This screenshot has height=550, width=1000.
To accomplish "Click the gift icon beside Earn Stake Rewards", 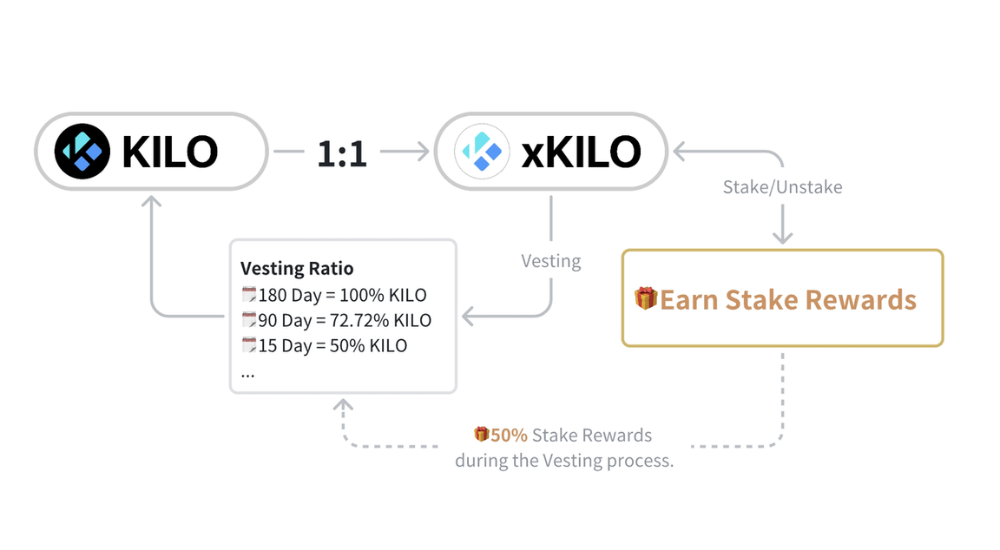I will (646, 298).
